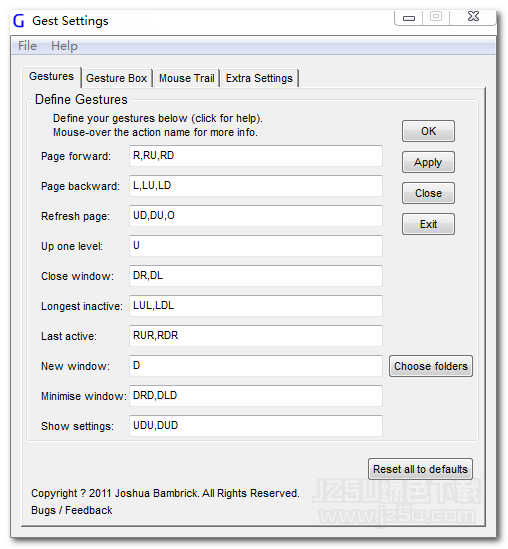Viewport: 508px width, 549px height.
Task: Open the Extra Settings tab
Action: click(x=259, y=78)
